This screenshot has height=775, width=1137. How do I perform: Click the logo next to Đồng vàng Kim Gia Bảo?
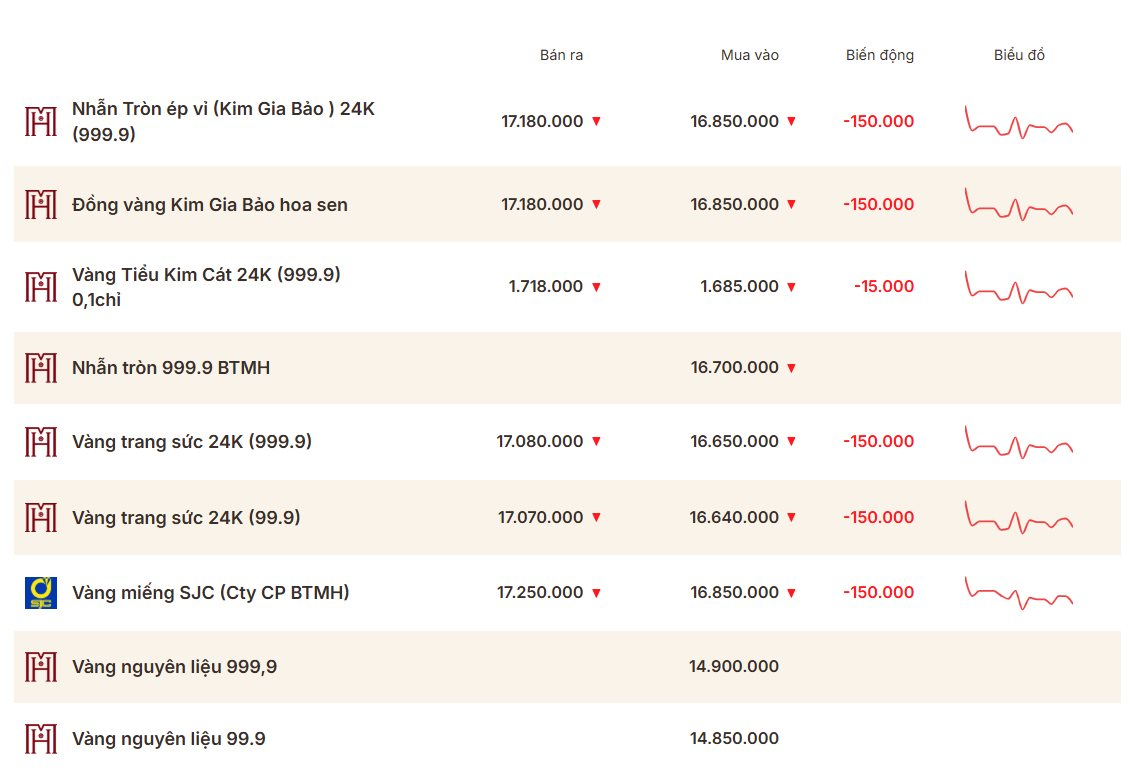(41, 205)
